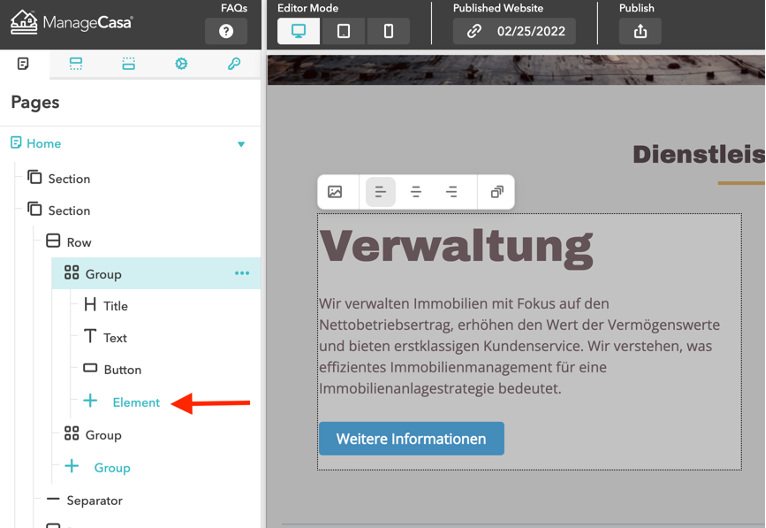Select the Pages tab icon
Image resolution: width=766 pixels, height=528 pixels.
(23, 63)
